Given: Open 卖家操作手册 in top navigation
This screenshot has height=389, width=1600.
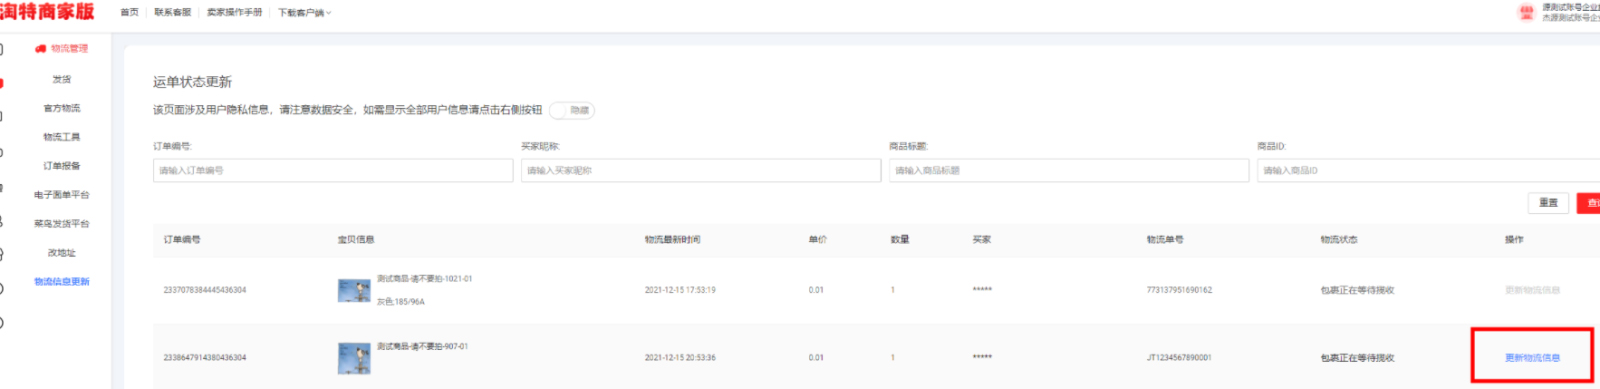Looking at the screenshot, I should click(x=235, y=13).
